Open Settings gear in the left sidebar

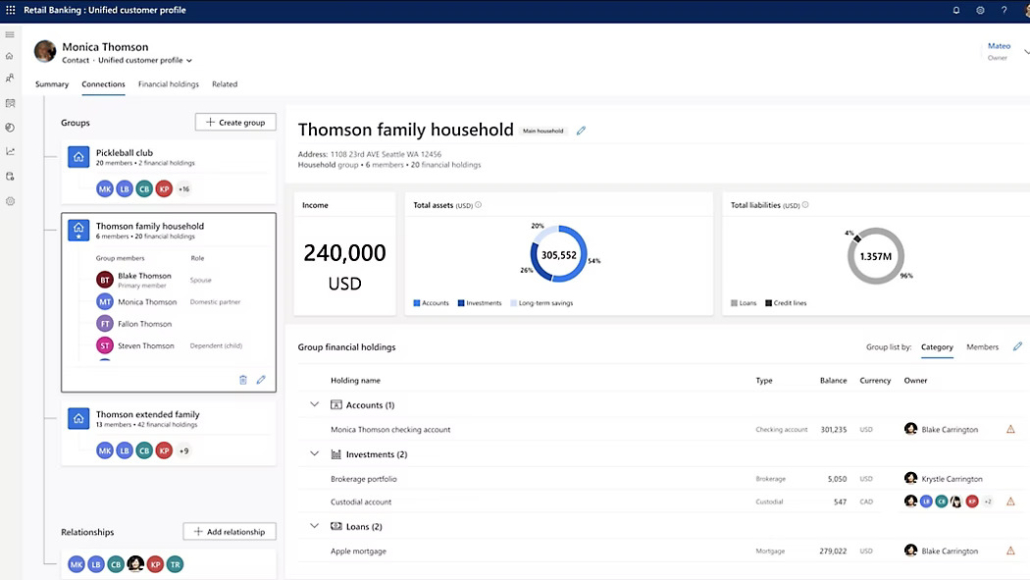pos(10,201)
